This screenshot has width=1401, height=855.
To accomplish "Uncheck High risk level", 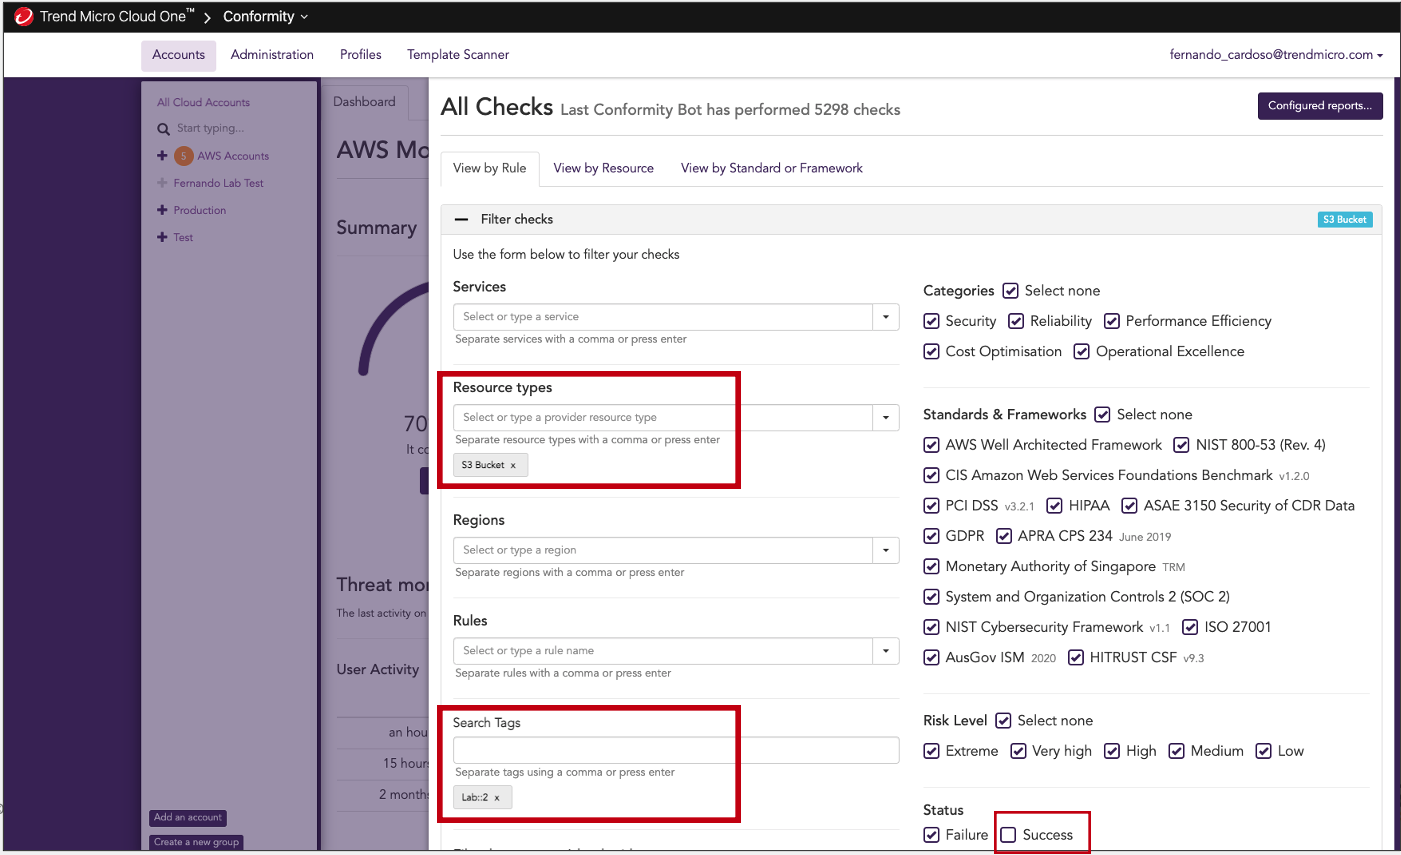I will click(1112, 751).
